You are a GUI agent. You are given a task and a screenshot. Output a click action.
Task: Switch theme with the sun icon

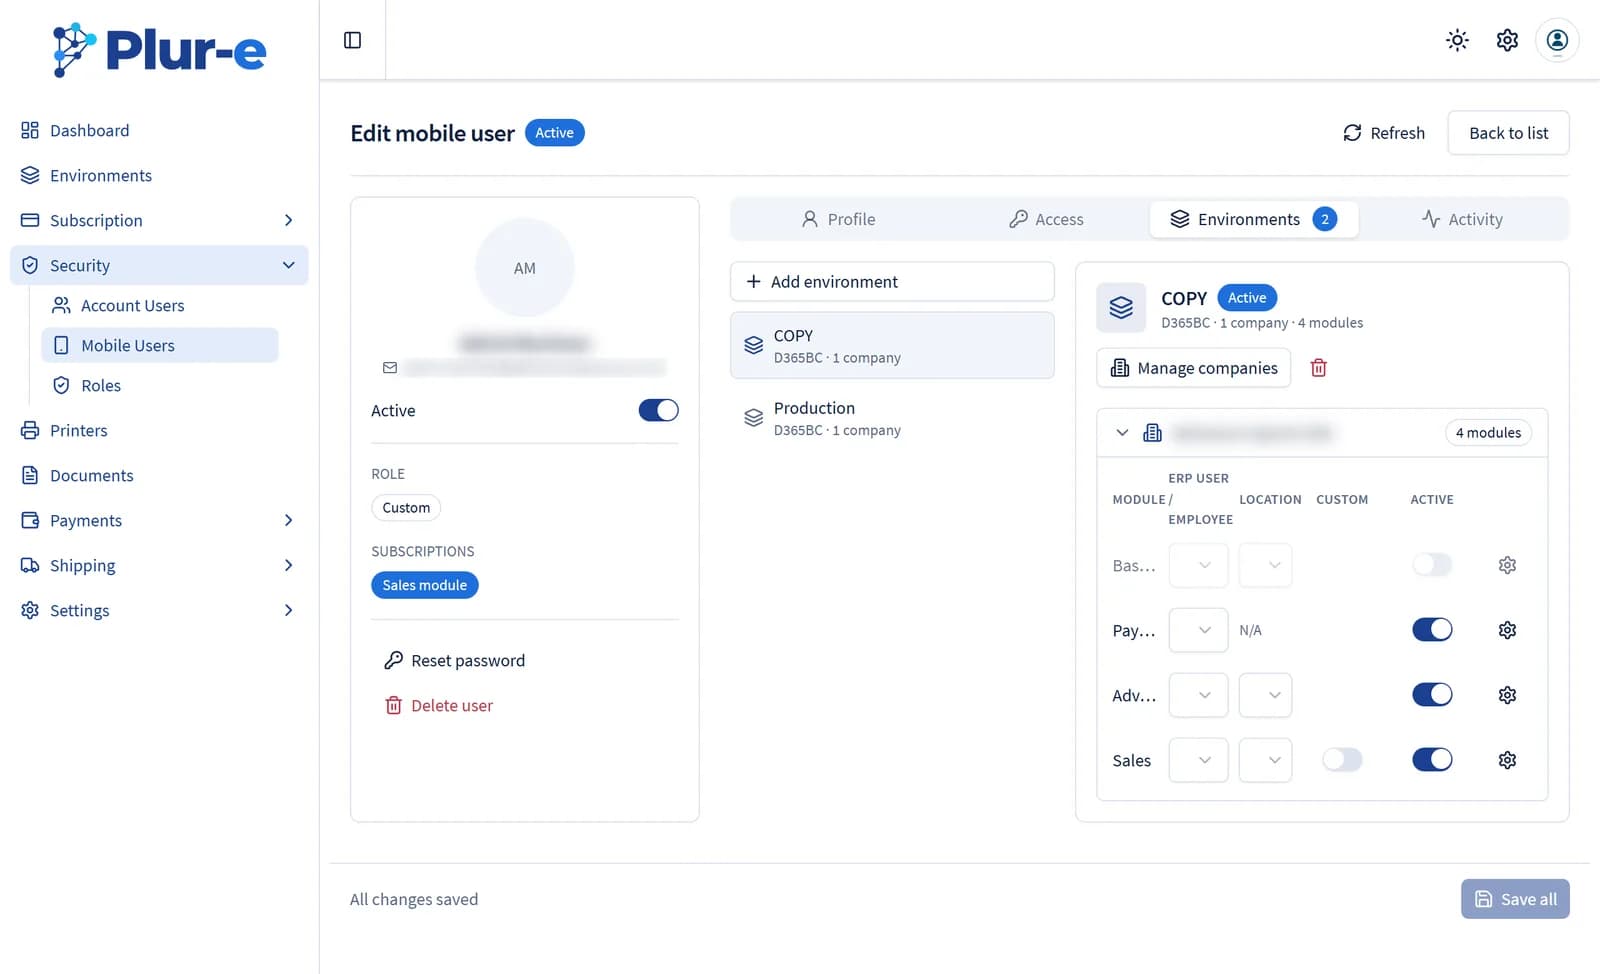point(1457,40)
